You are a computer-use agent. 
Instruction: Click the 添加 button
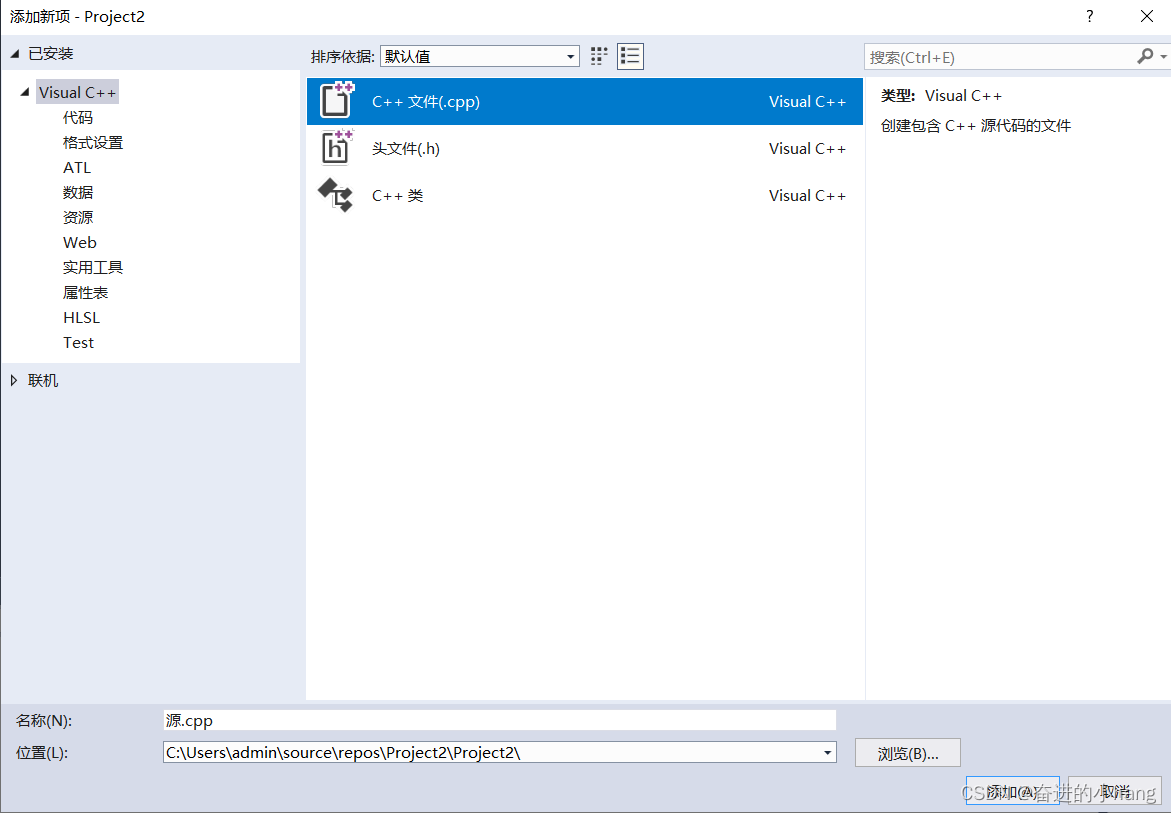tap(1013, 791)
